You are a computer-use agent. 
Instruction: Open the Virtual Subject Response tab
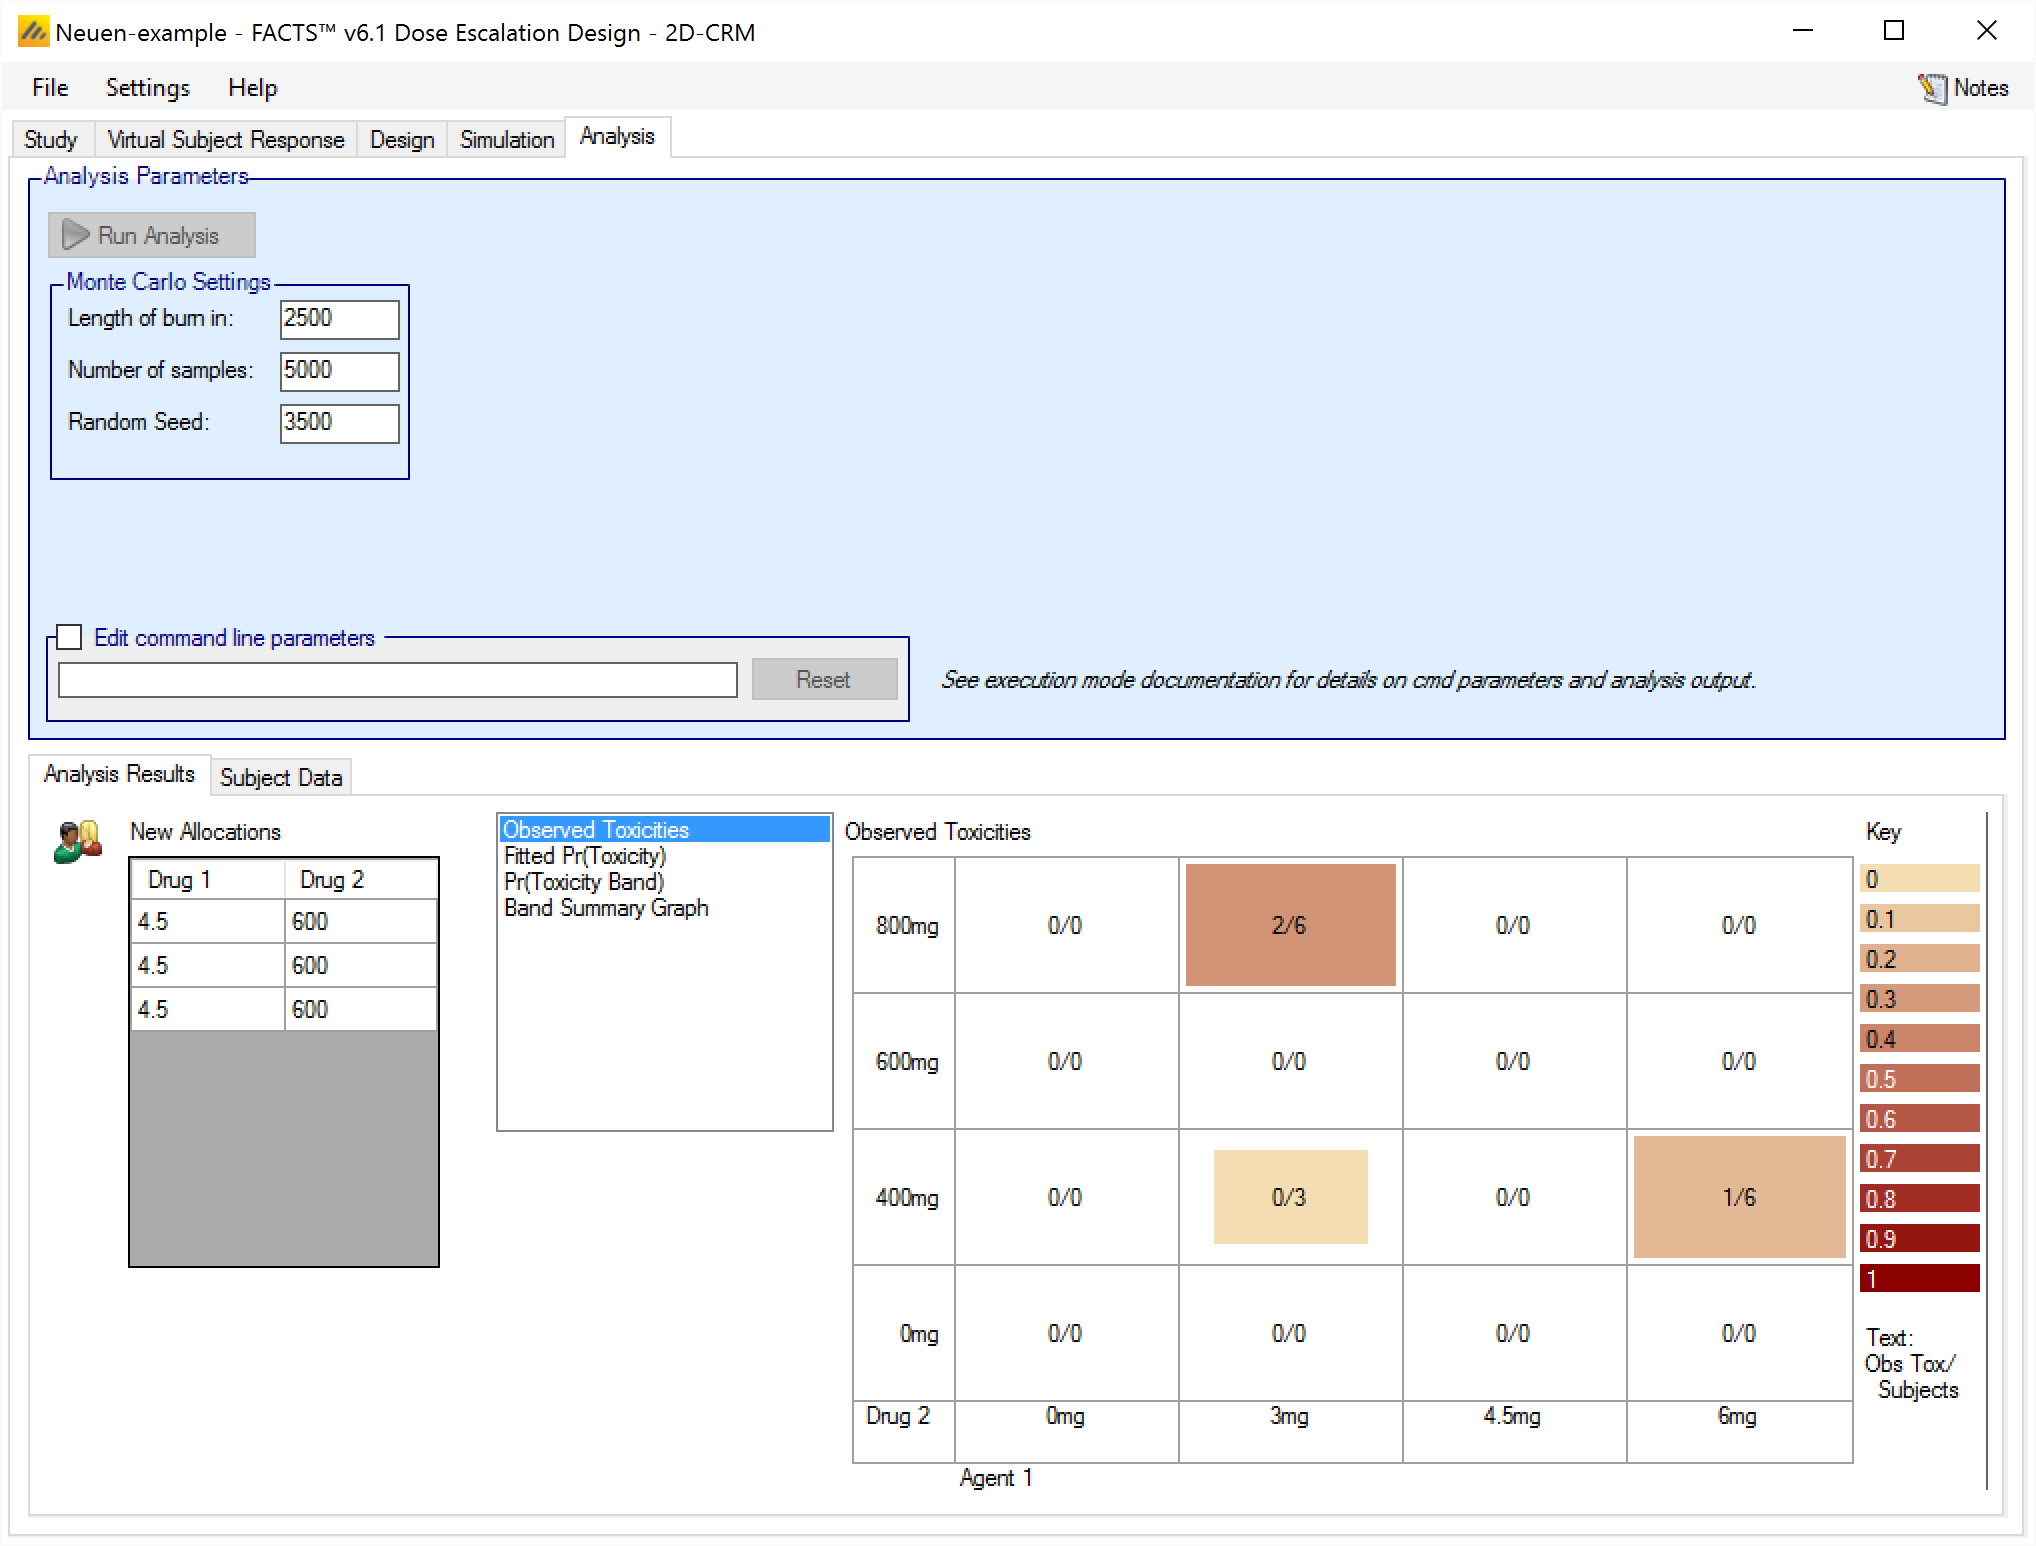point(225,139)
